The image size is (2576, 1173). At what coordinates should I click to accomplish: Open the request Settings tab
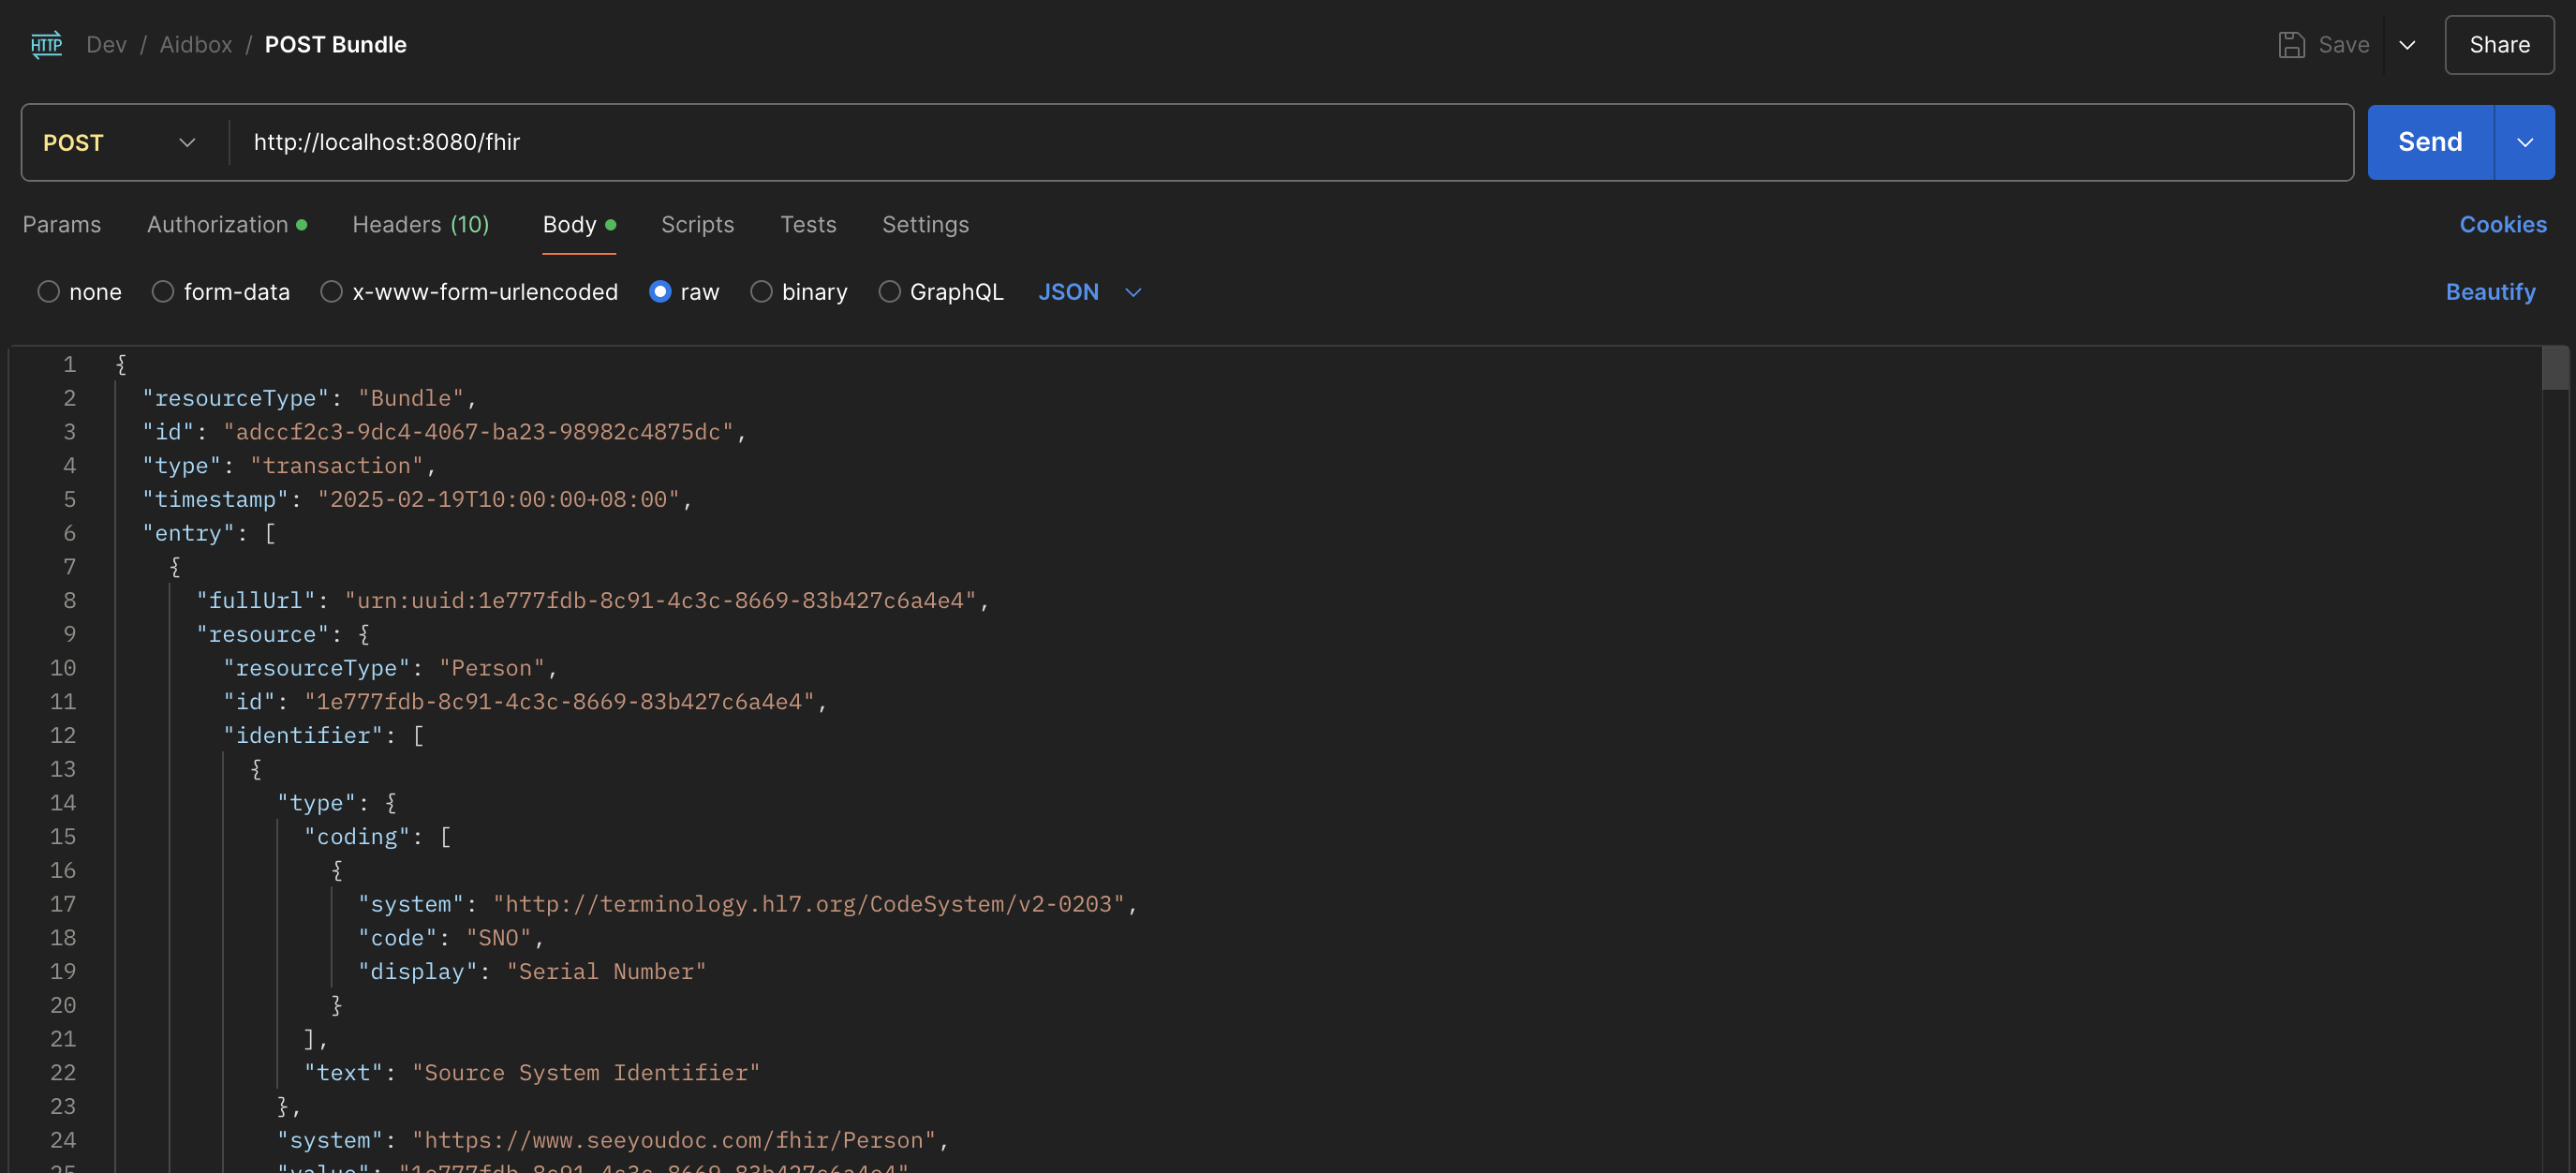click(x=925, y=224)
